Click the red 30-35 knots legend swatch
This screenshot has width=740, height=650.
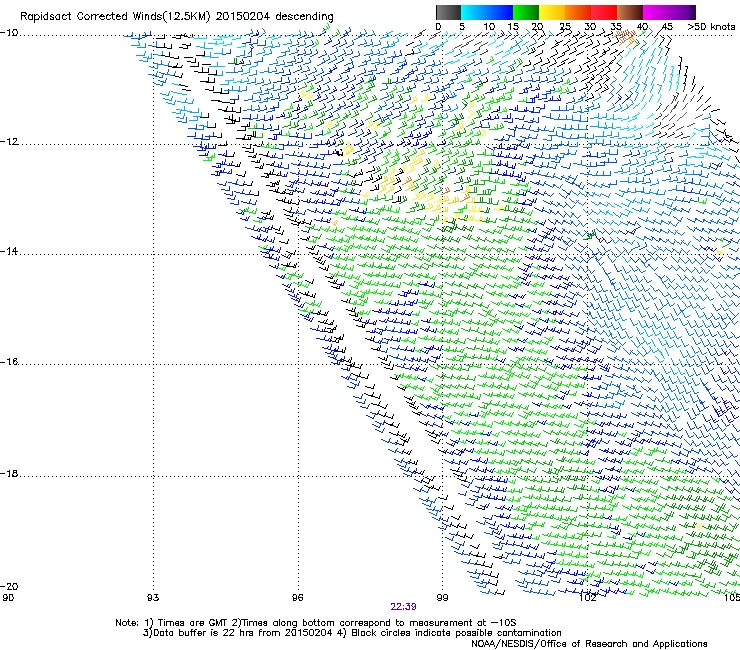[x=604, y=12]
